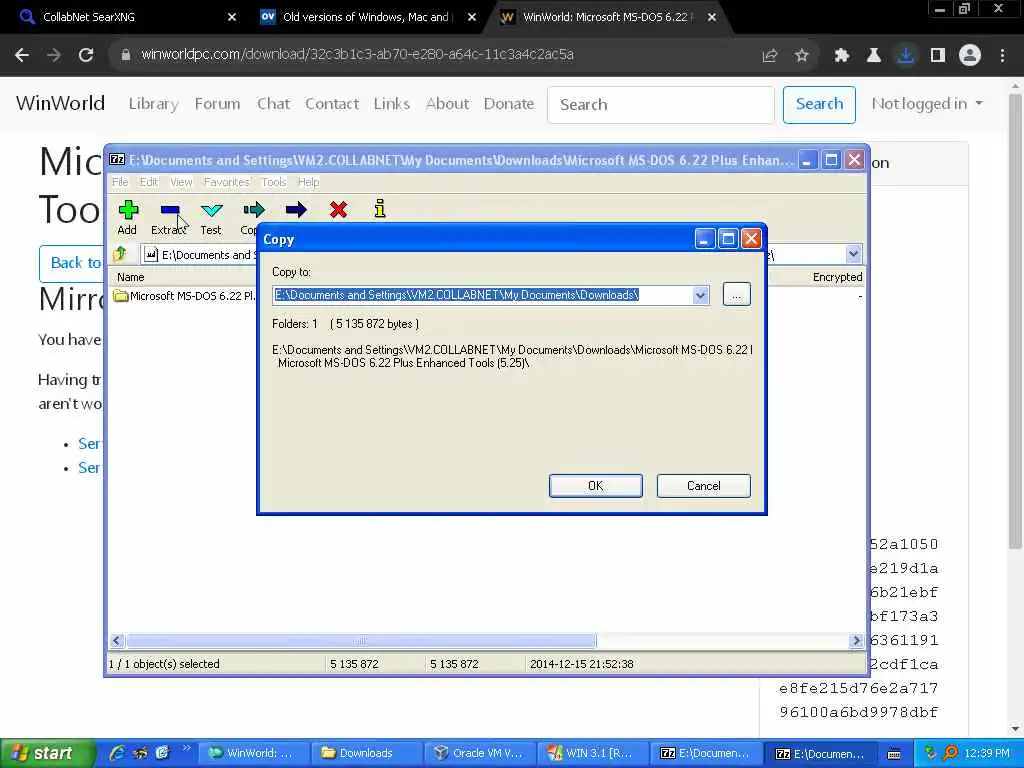1024x768 pixels.
Task: Open the 7-Zip View menu
Action: pos(181,182)
